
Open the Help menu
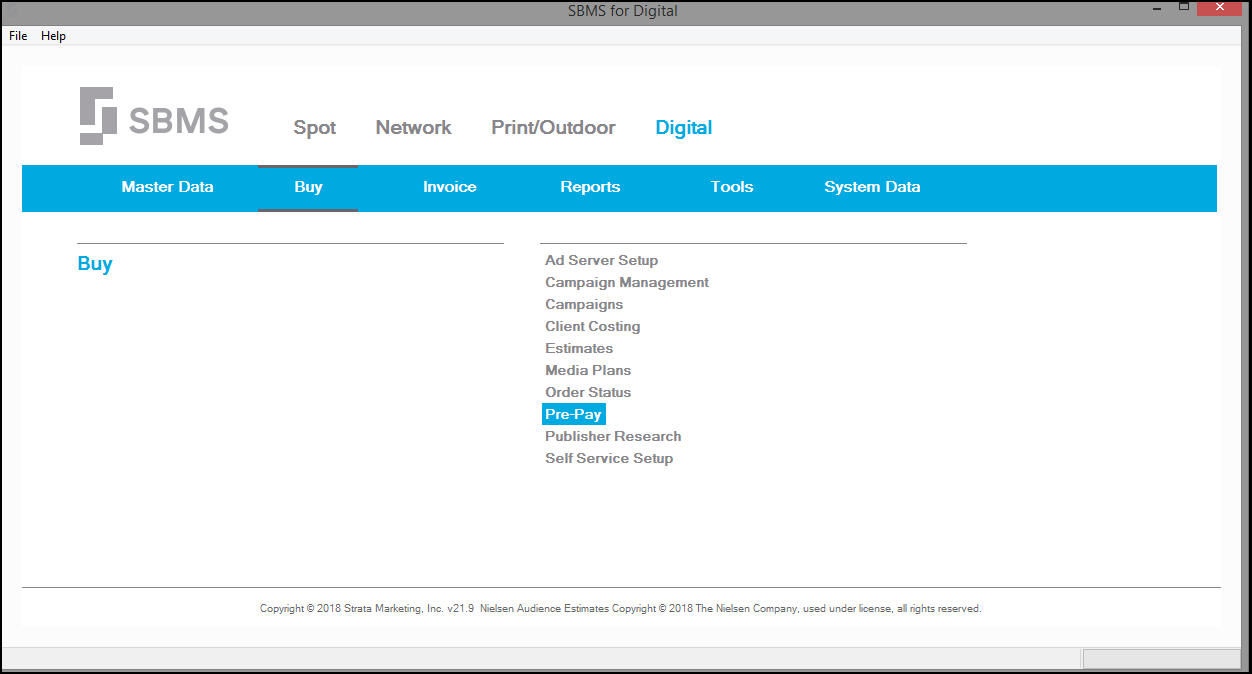(53, 36)
